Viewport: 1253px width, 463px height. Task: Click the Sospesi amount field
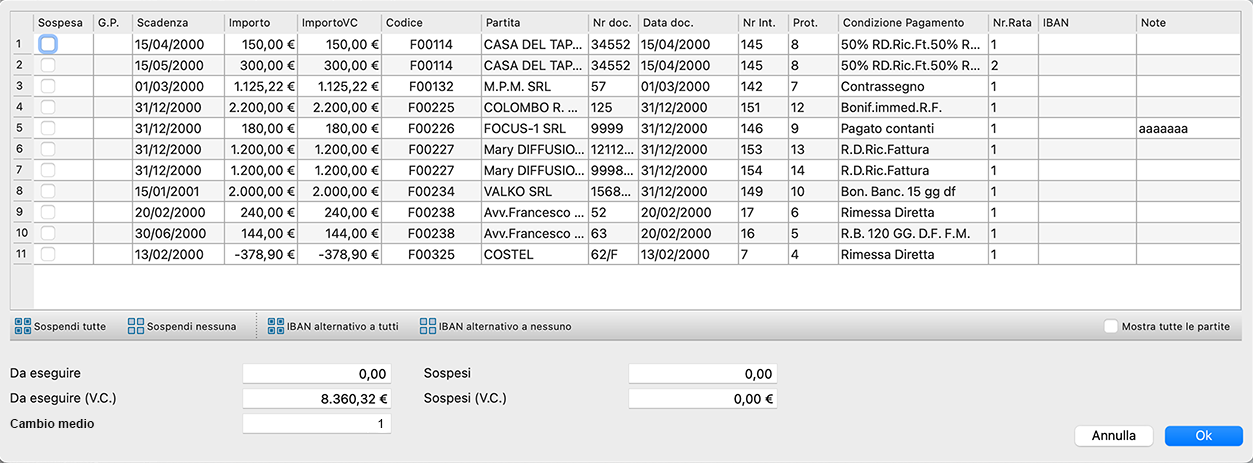click(702, 374)
